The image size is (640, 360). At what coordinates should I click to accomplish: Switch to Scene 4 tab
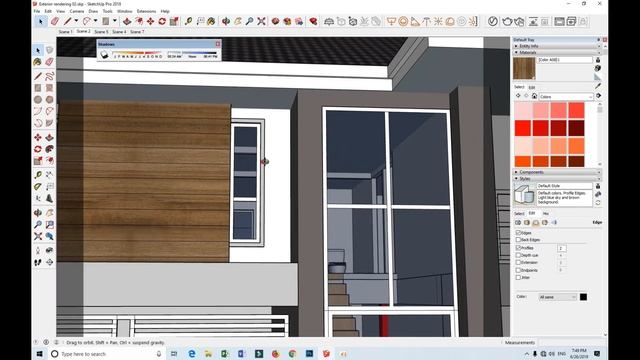click(x=119, y=31)
